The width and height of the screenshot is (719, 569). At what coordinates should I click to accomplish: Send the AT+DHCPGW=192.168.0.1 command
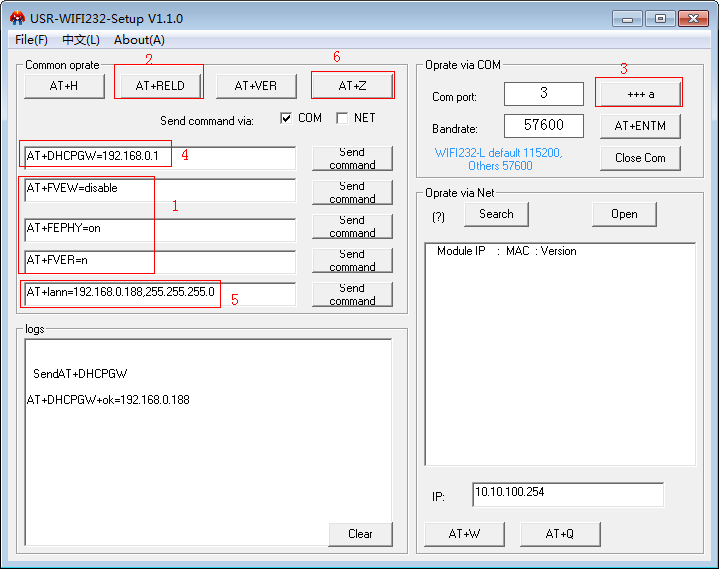(352, 158)
